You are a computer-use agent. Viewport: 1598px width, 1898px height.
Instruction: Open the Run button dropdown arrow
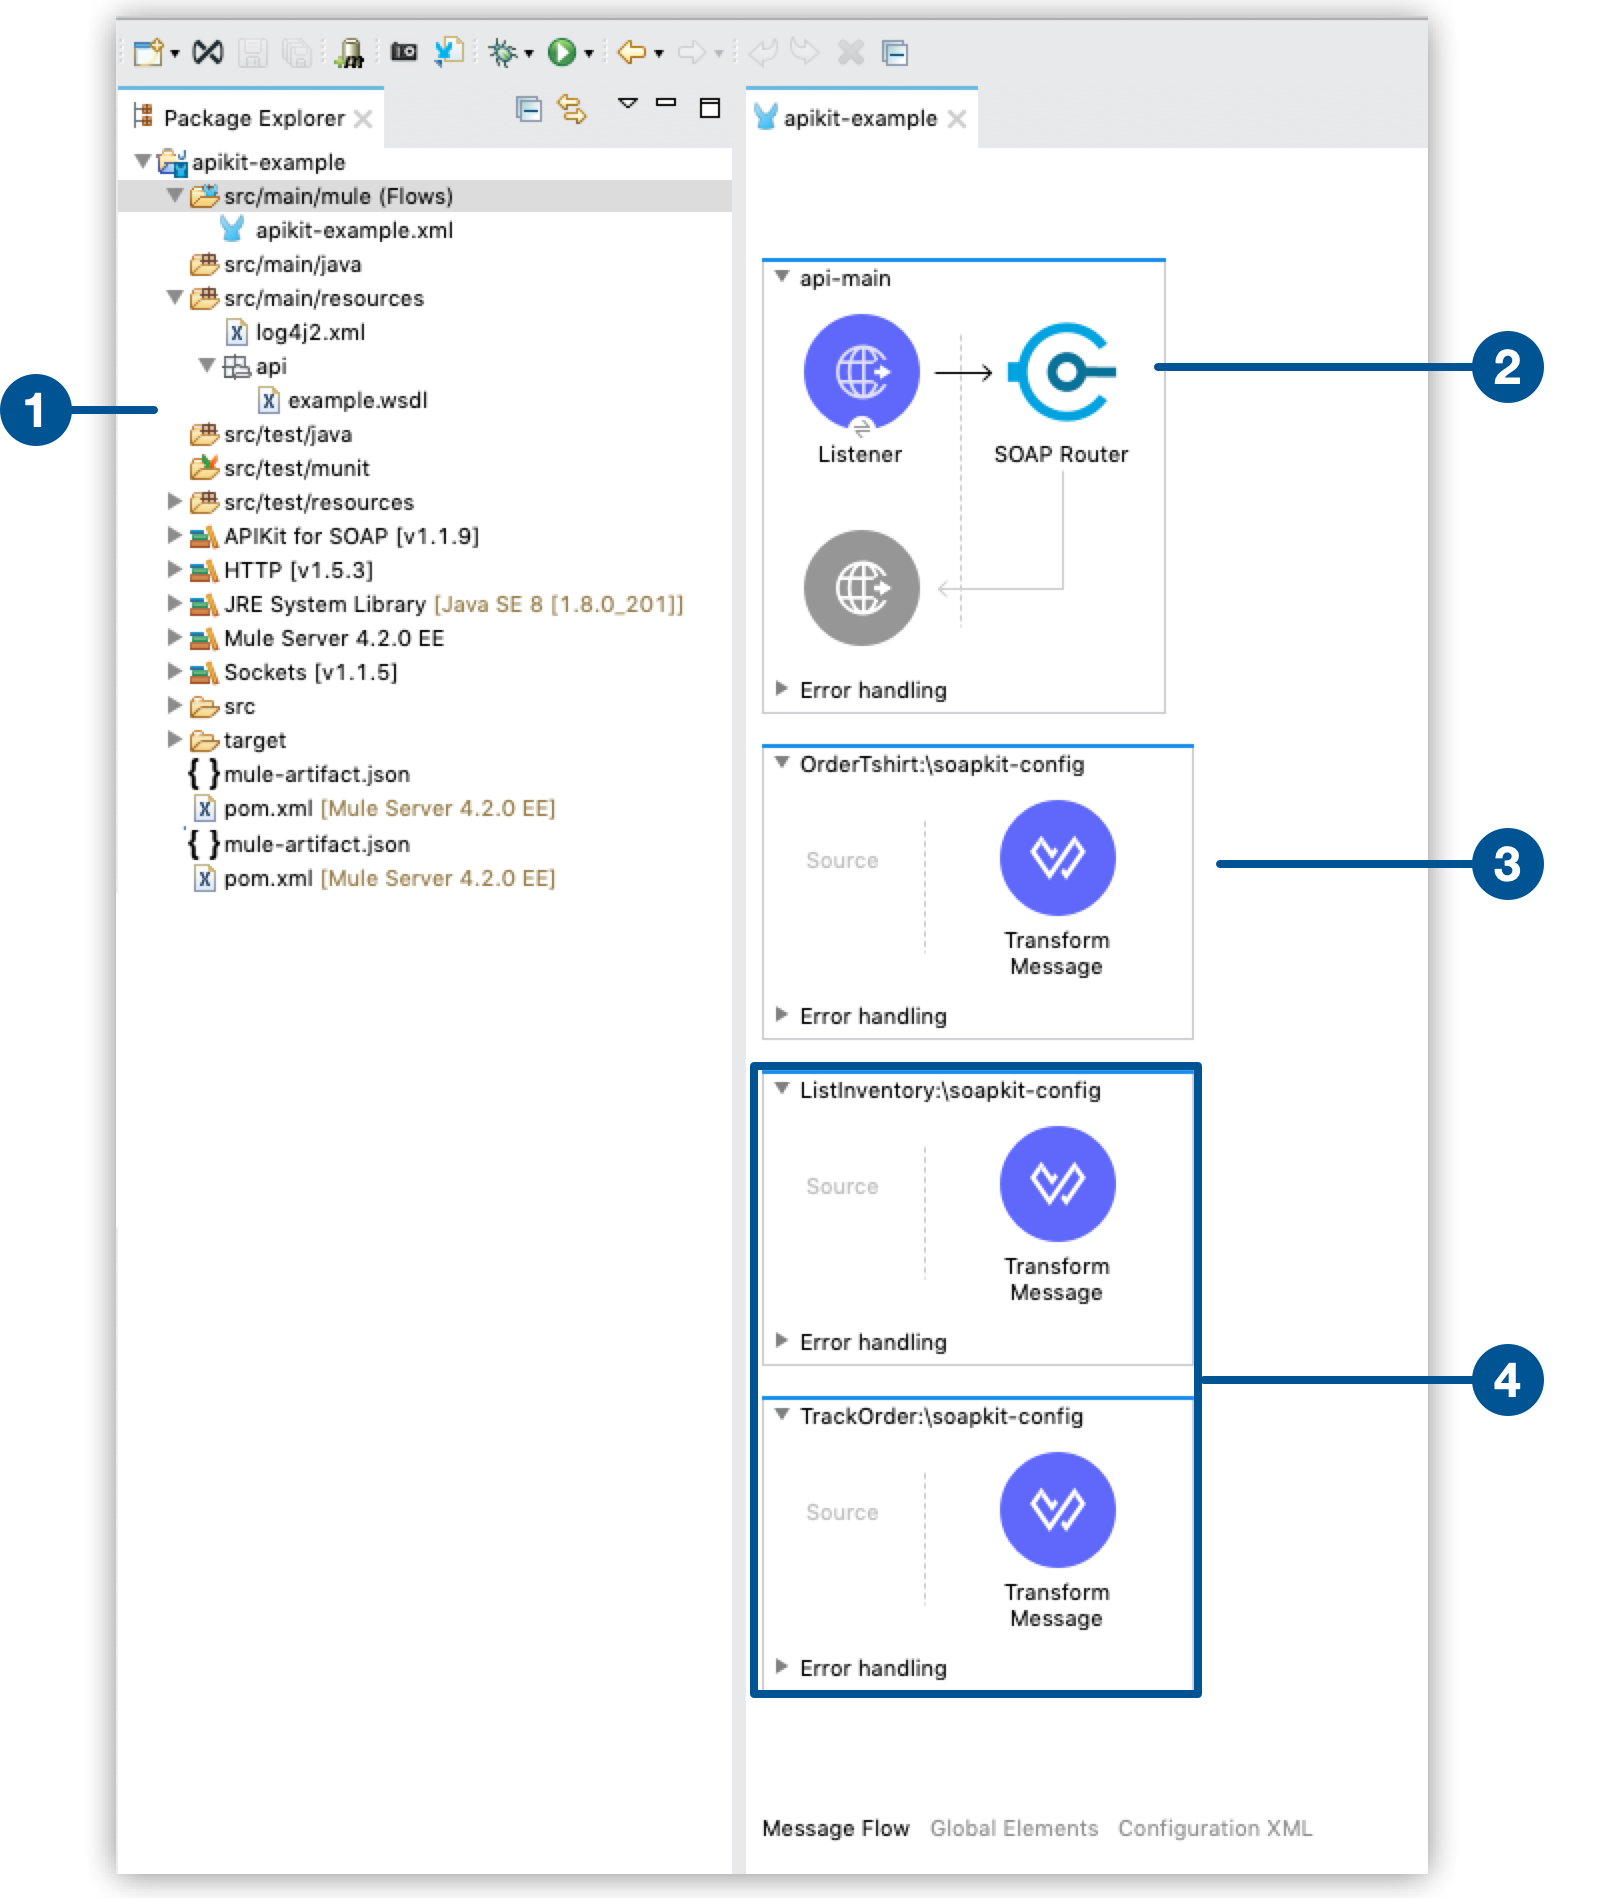(x=589, y=54)
